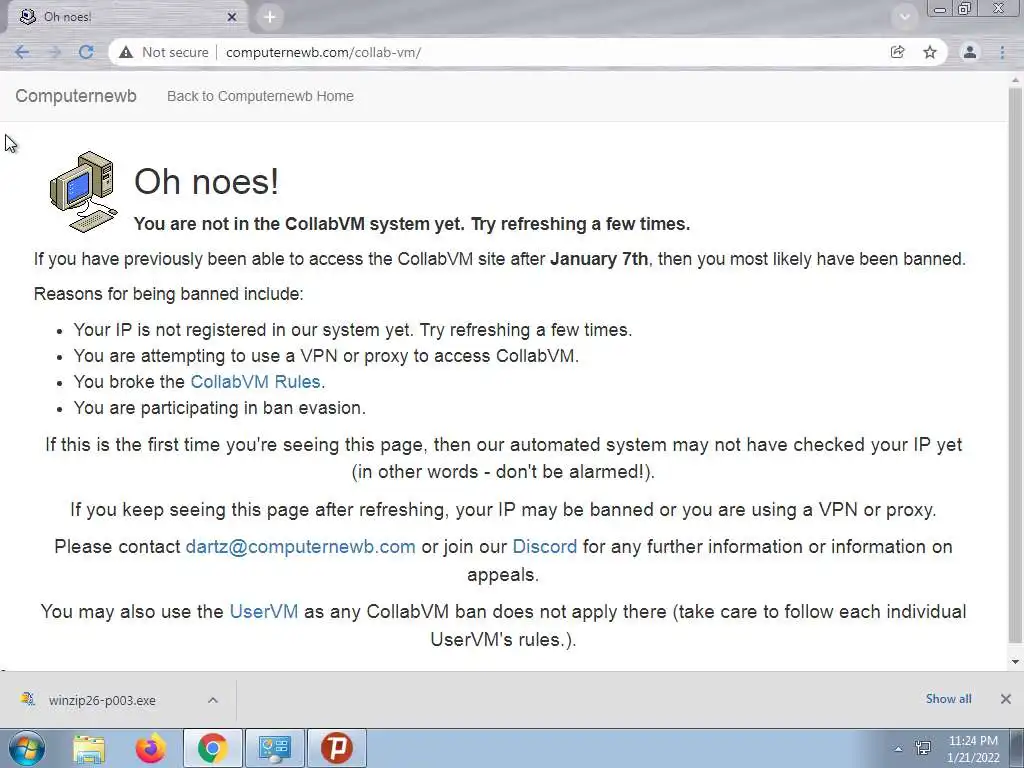This screenshot has height=768, width=1024.
Task: Close the Oh noes! tab
Action: (232, 17)
